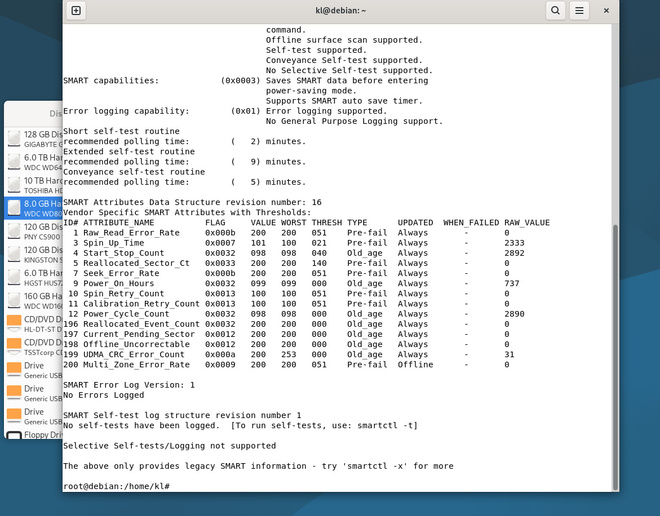Click the second Generic USB Drive icon
The width and height of the screenshot is (660, 516).
(x=14, y=393)
